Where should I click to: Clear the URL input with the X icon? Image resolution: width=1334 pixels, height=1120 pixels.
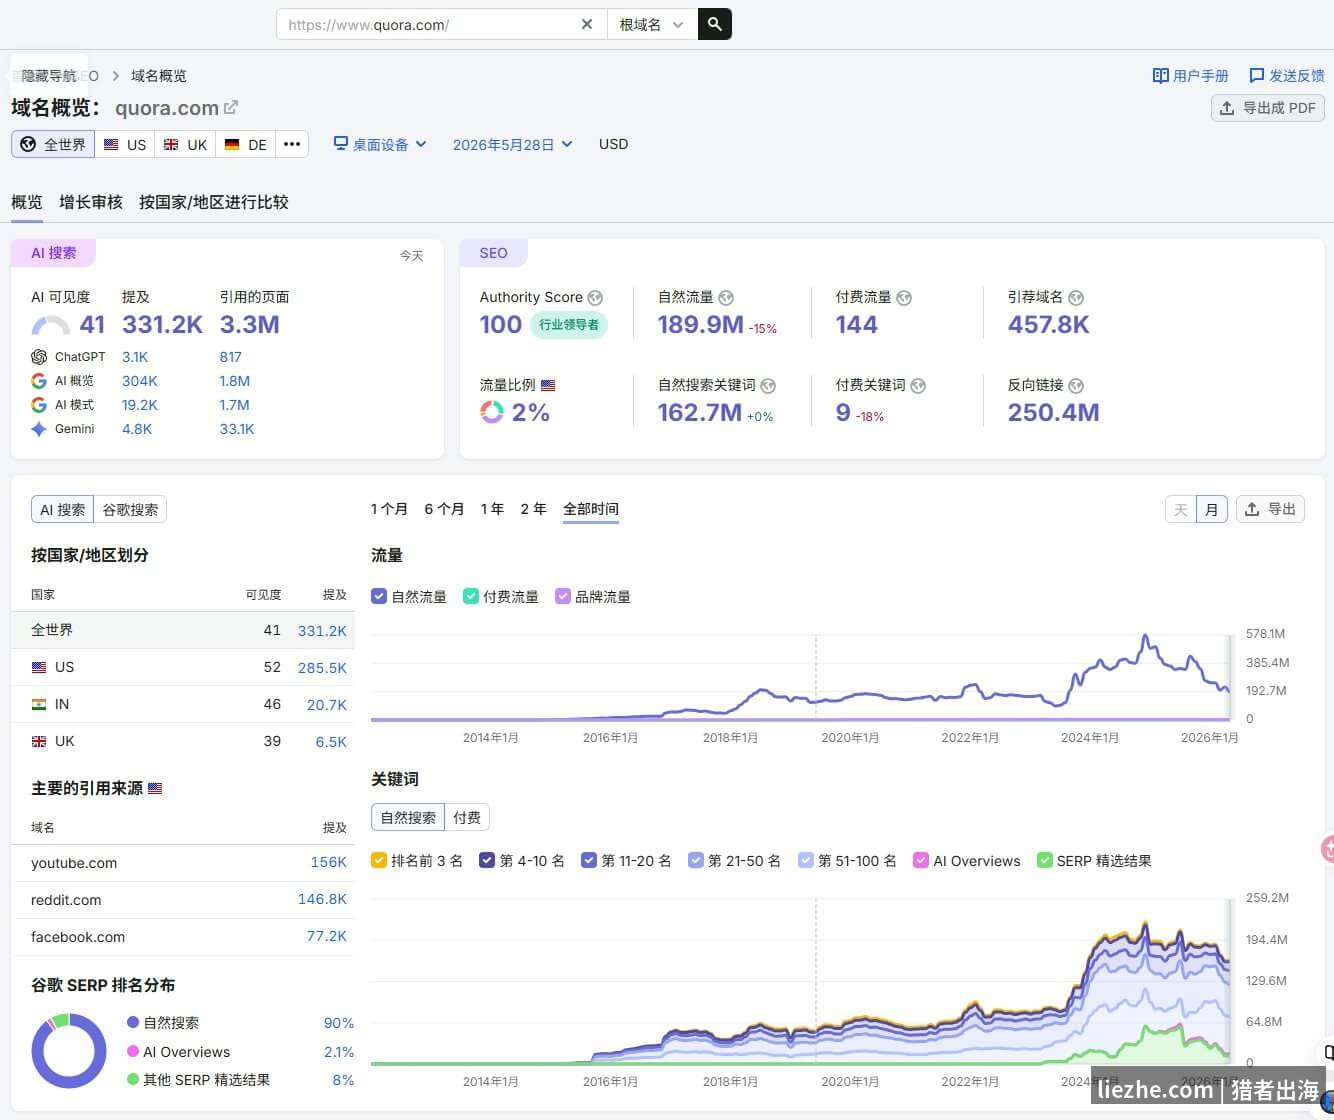pos(587,24)
